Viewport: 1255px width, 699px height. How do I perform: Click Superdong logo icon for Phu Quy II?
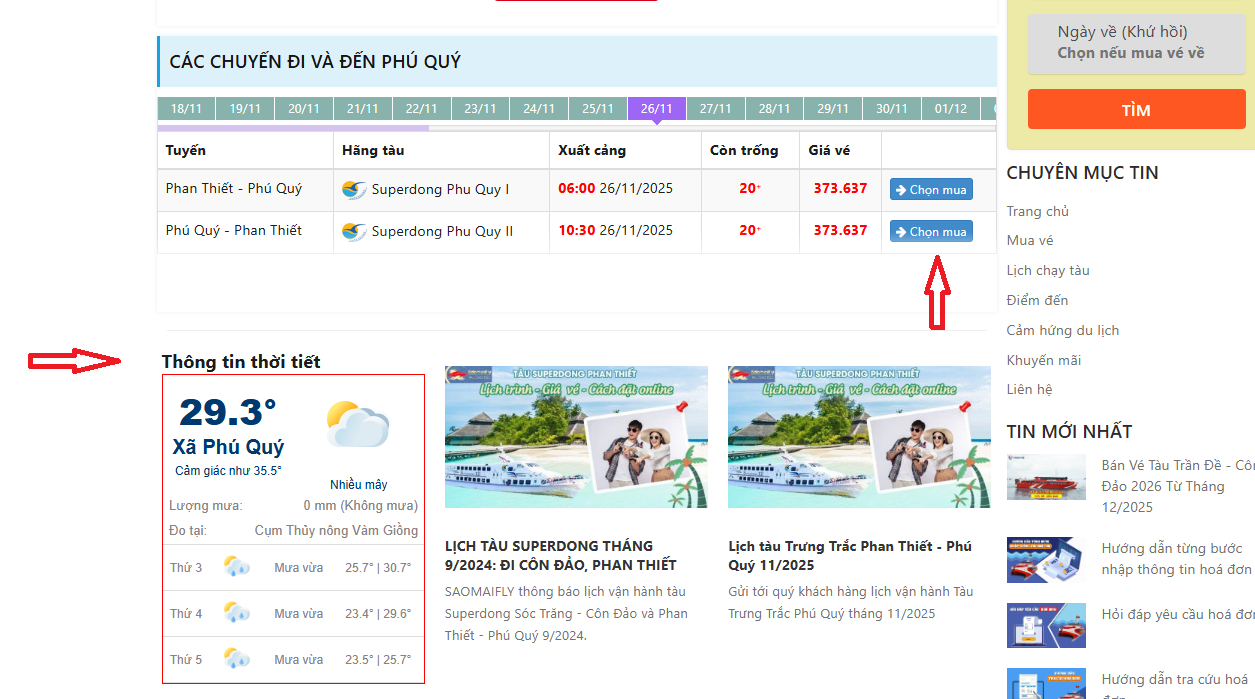[354, 232]
